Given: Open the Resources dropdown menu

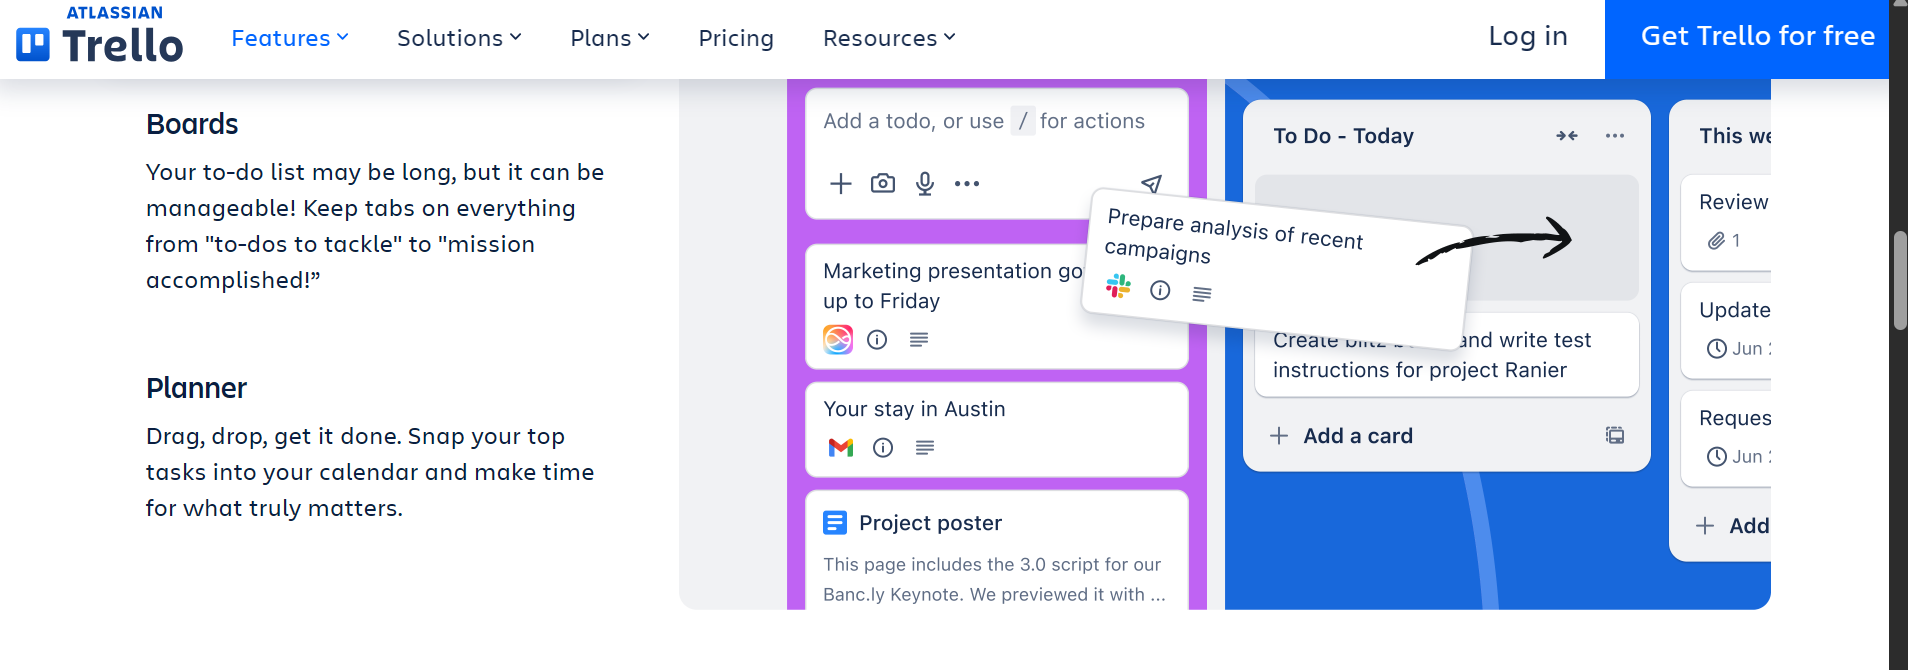Looking at the screenshot, I should 889,38.
